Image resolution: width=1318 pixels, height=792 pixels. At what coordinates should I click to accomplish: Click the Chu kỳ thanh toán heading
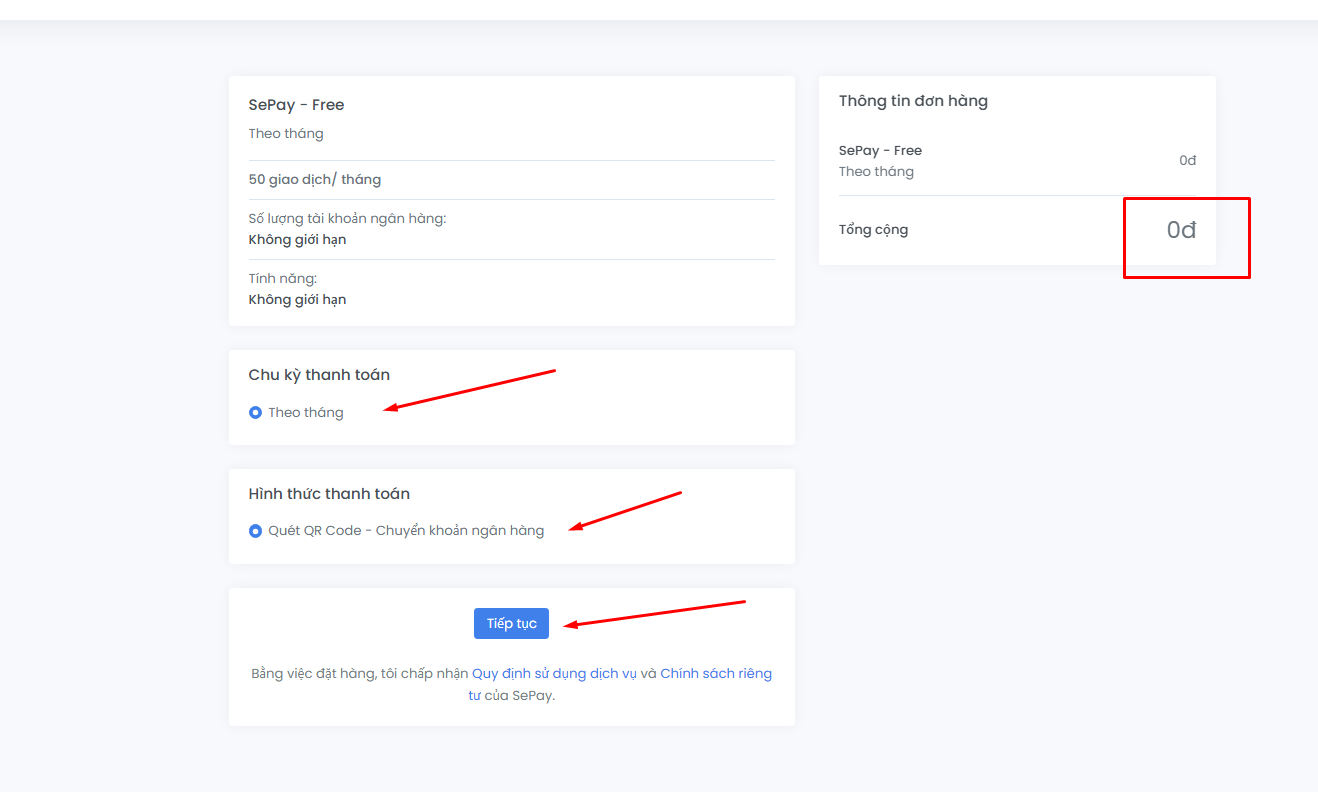[319, 375]
